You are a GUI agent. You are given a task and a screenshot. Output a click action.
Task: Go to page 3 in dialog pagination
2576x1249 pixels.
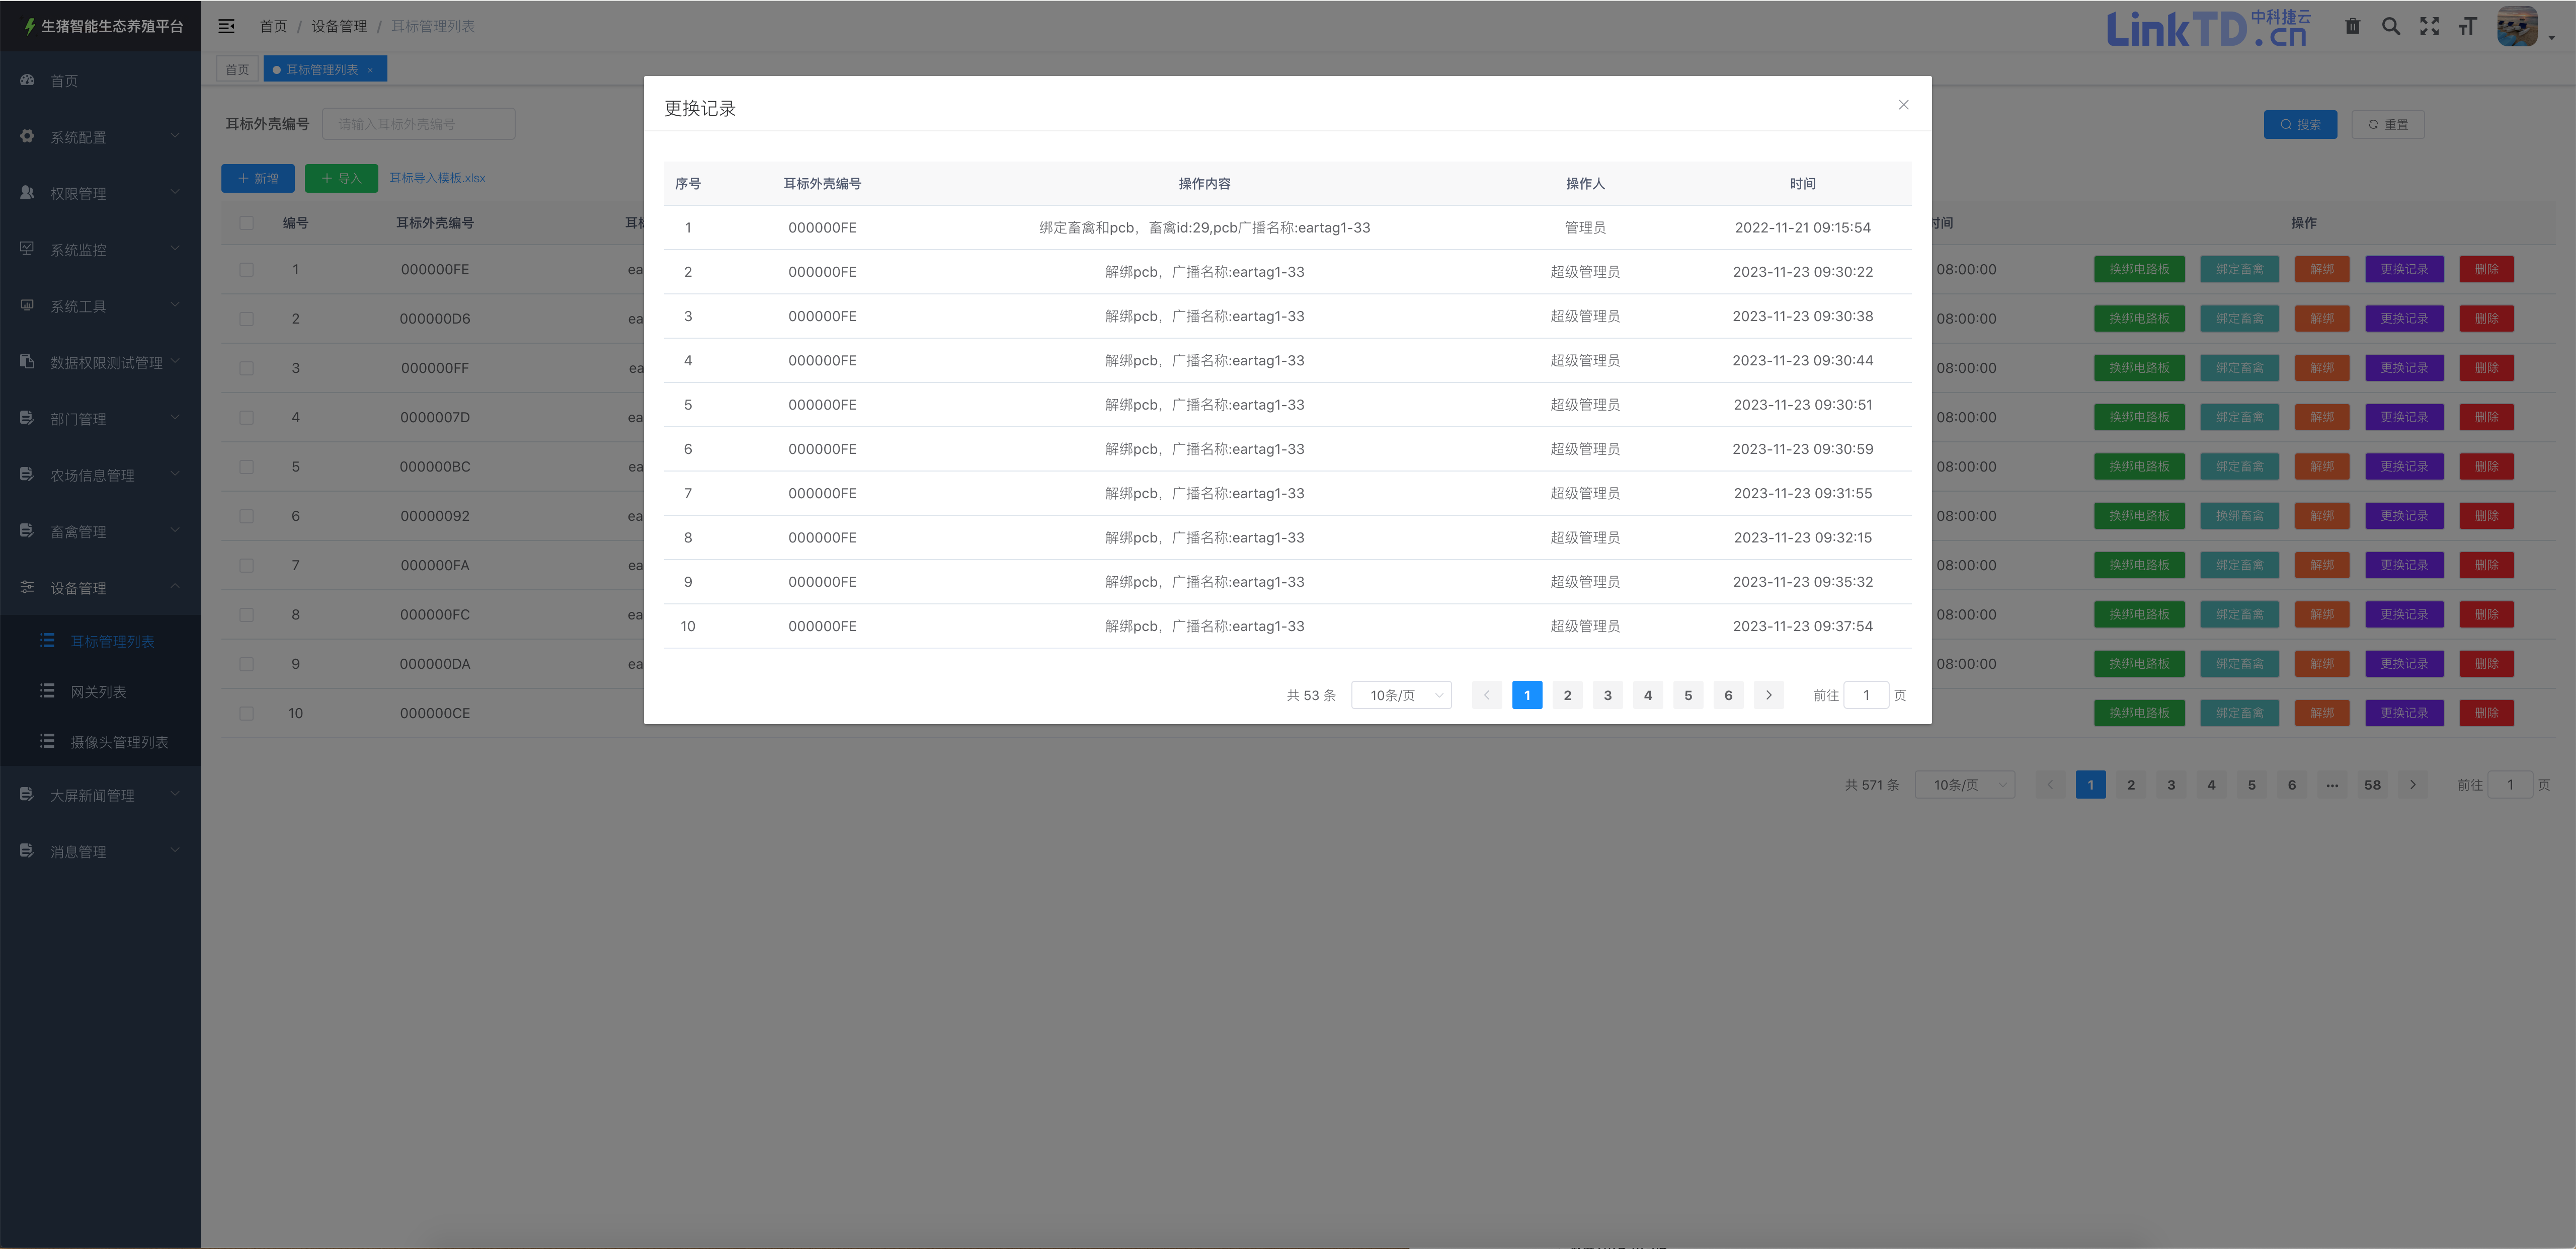pos(1607,695)
